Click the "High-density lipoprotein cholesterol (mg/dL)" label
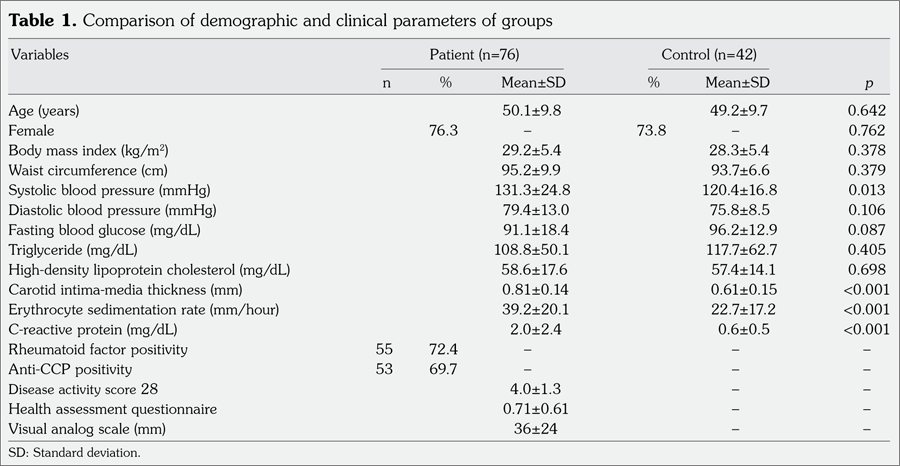 click(149, 270)
